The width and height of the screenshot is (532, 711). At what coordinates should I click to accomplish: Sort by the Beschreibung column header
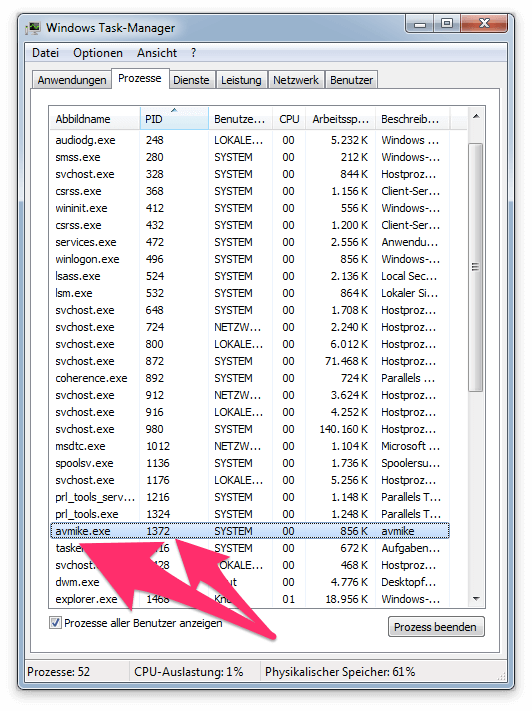tap(412, 119)
